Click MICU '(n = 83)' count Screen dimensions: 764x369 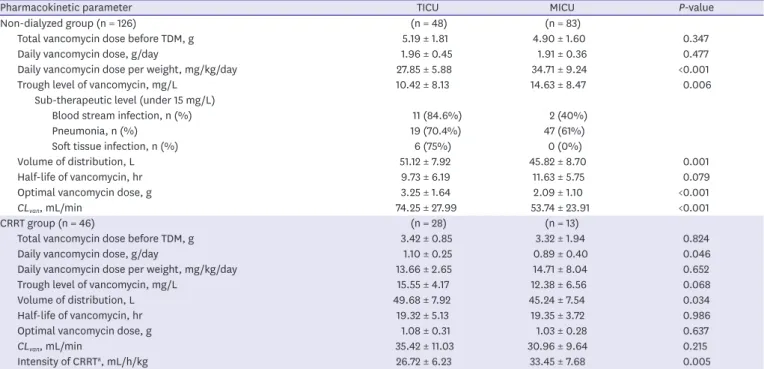click(563, 23)
